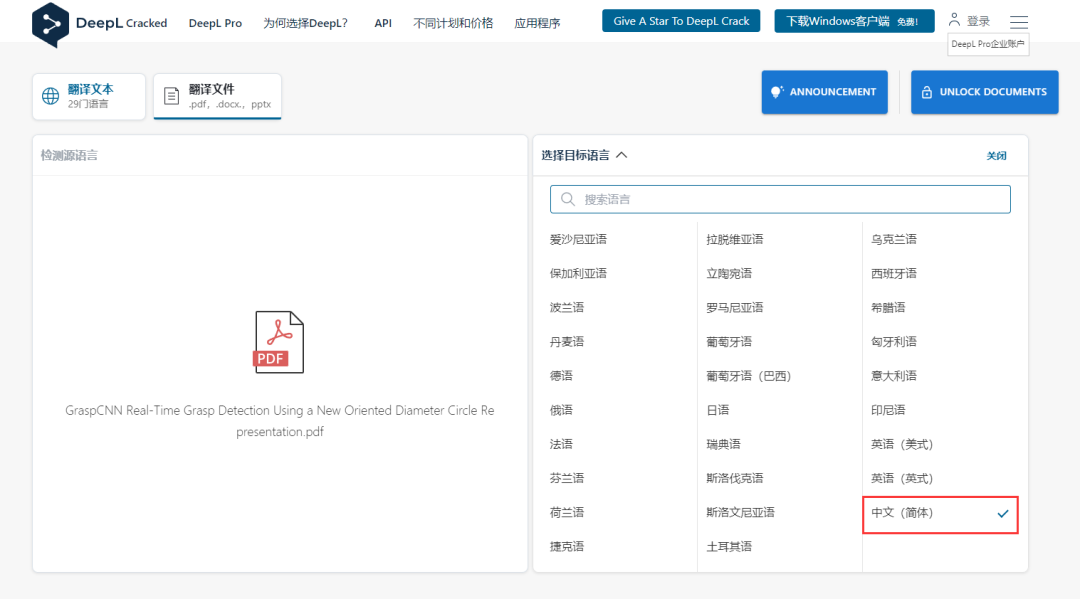The height and width of the screenshot is (599, 1080).
Task: Open 为何选择DeepL? menu item
Action: click(305, 23)
